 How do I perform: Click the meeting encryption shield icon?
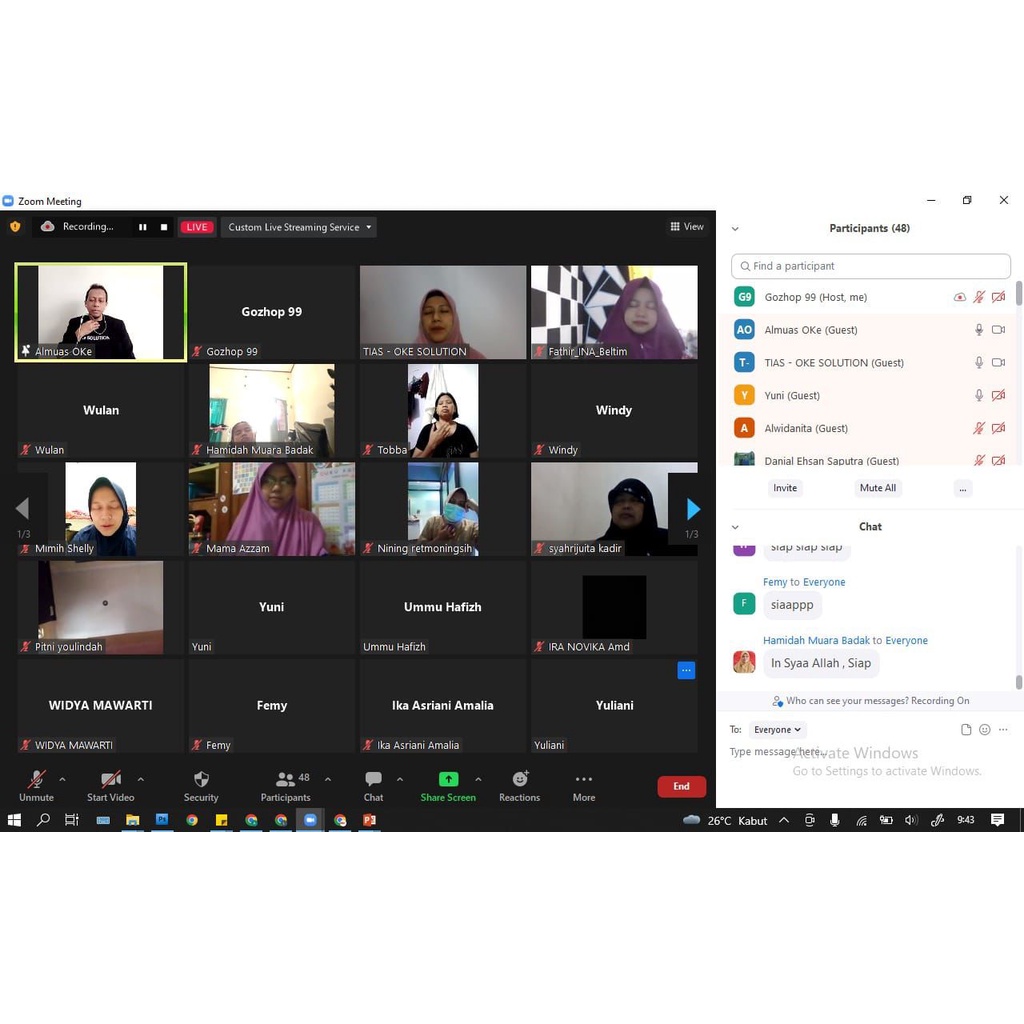(15, 227)
